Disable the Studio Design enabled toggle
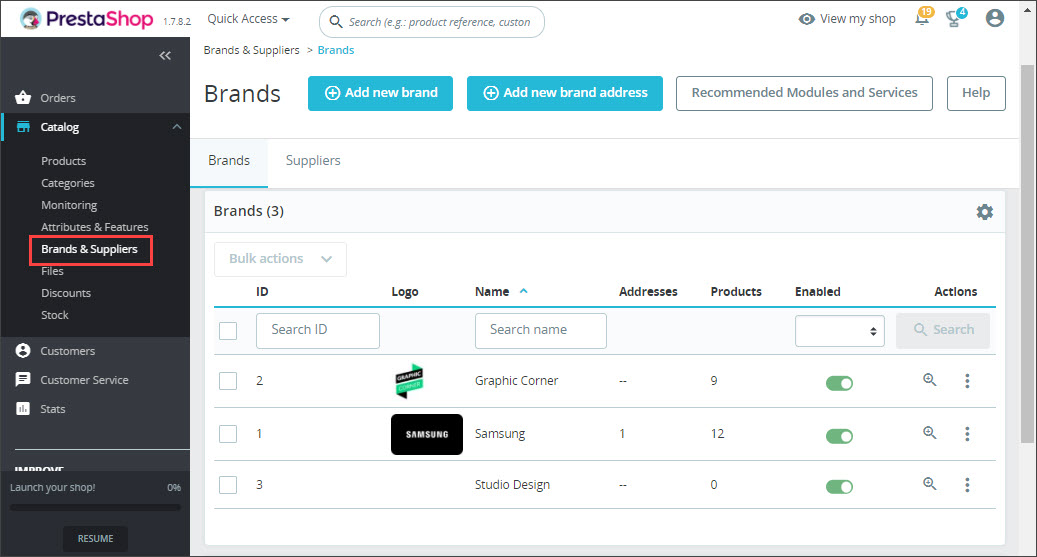The width and height of the screenshot is (1037, 557). 839,487
